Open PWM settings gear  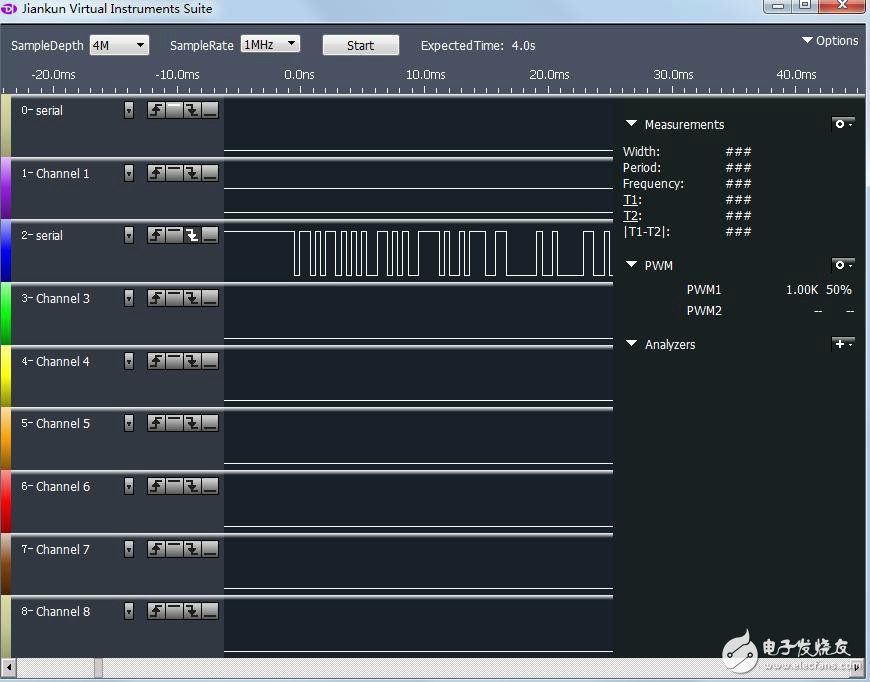click(x=842, y=265)
